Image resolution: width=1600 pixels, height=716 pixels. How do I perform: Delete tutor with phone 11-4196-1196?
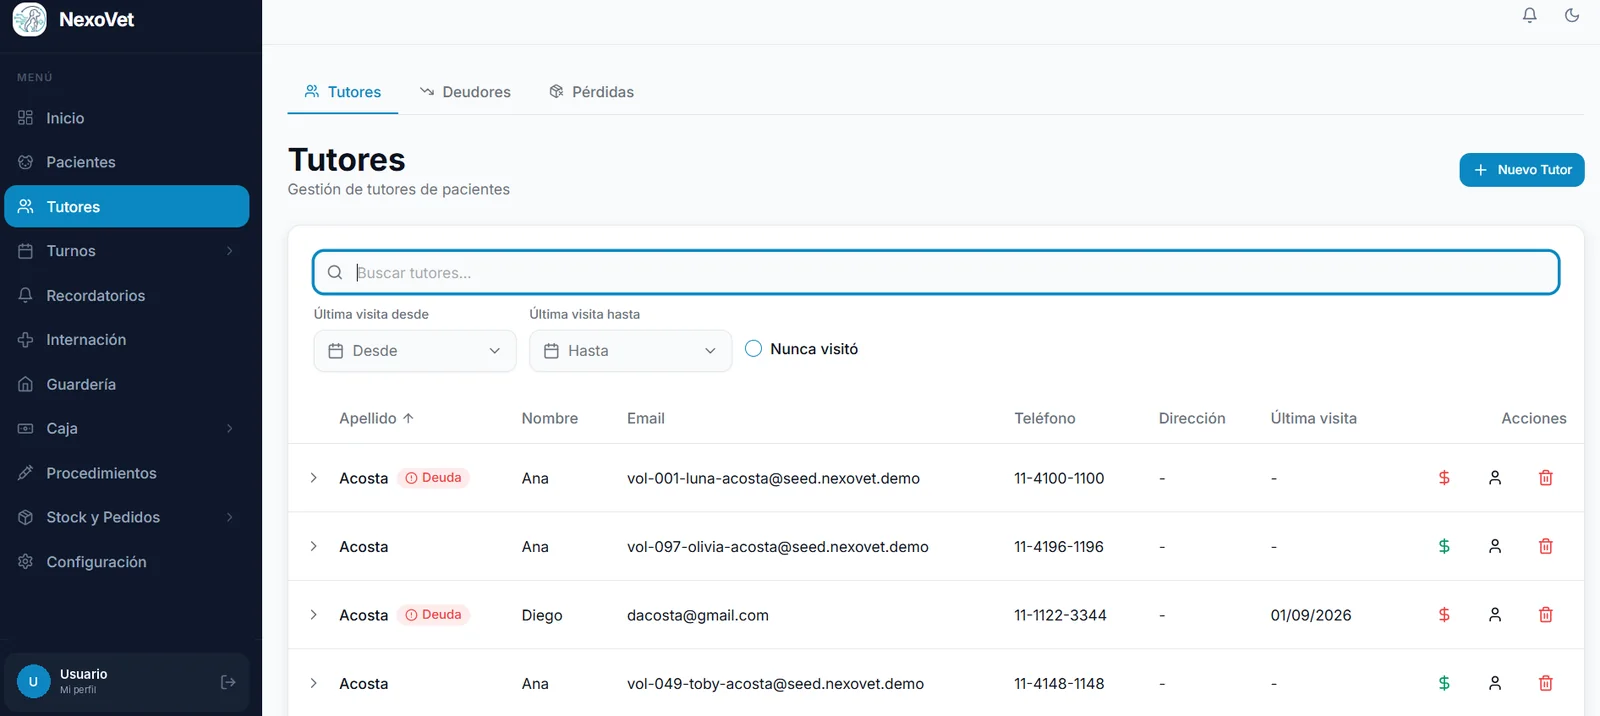point(1546,546)
